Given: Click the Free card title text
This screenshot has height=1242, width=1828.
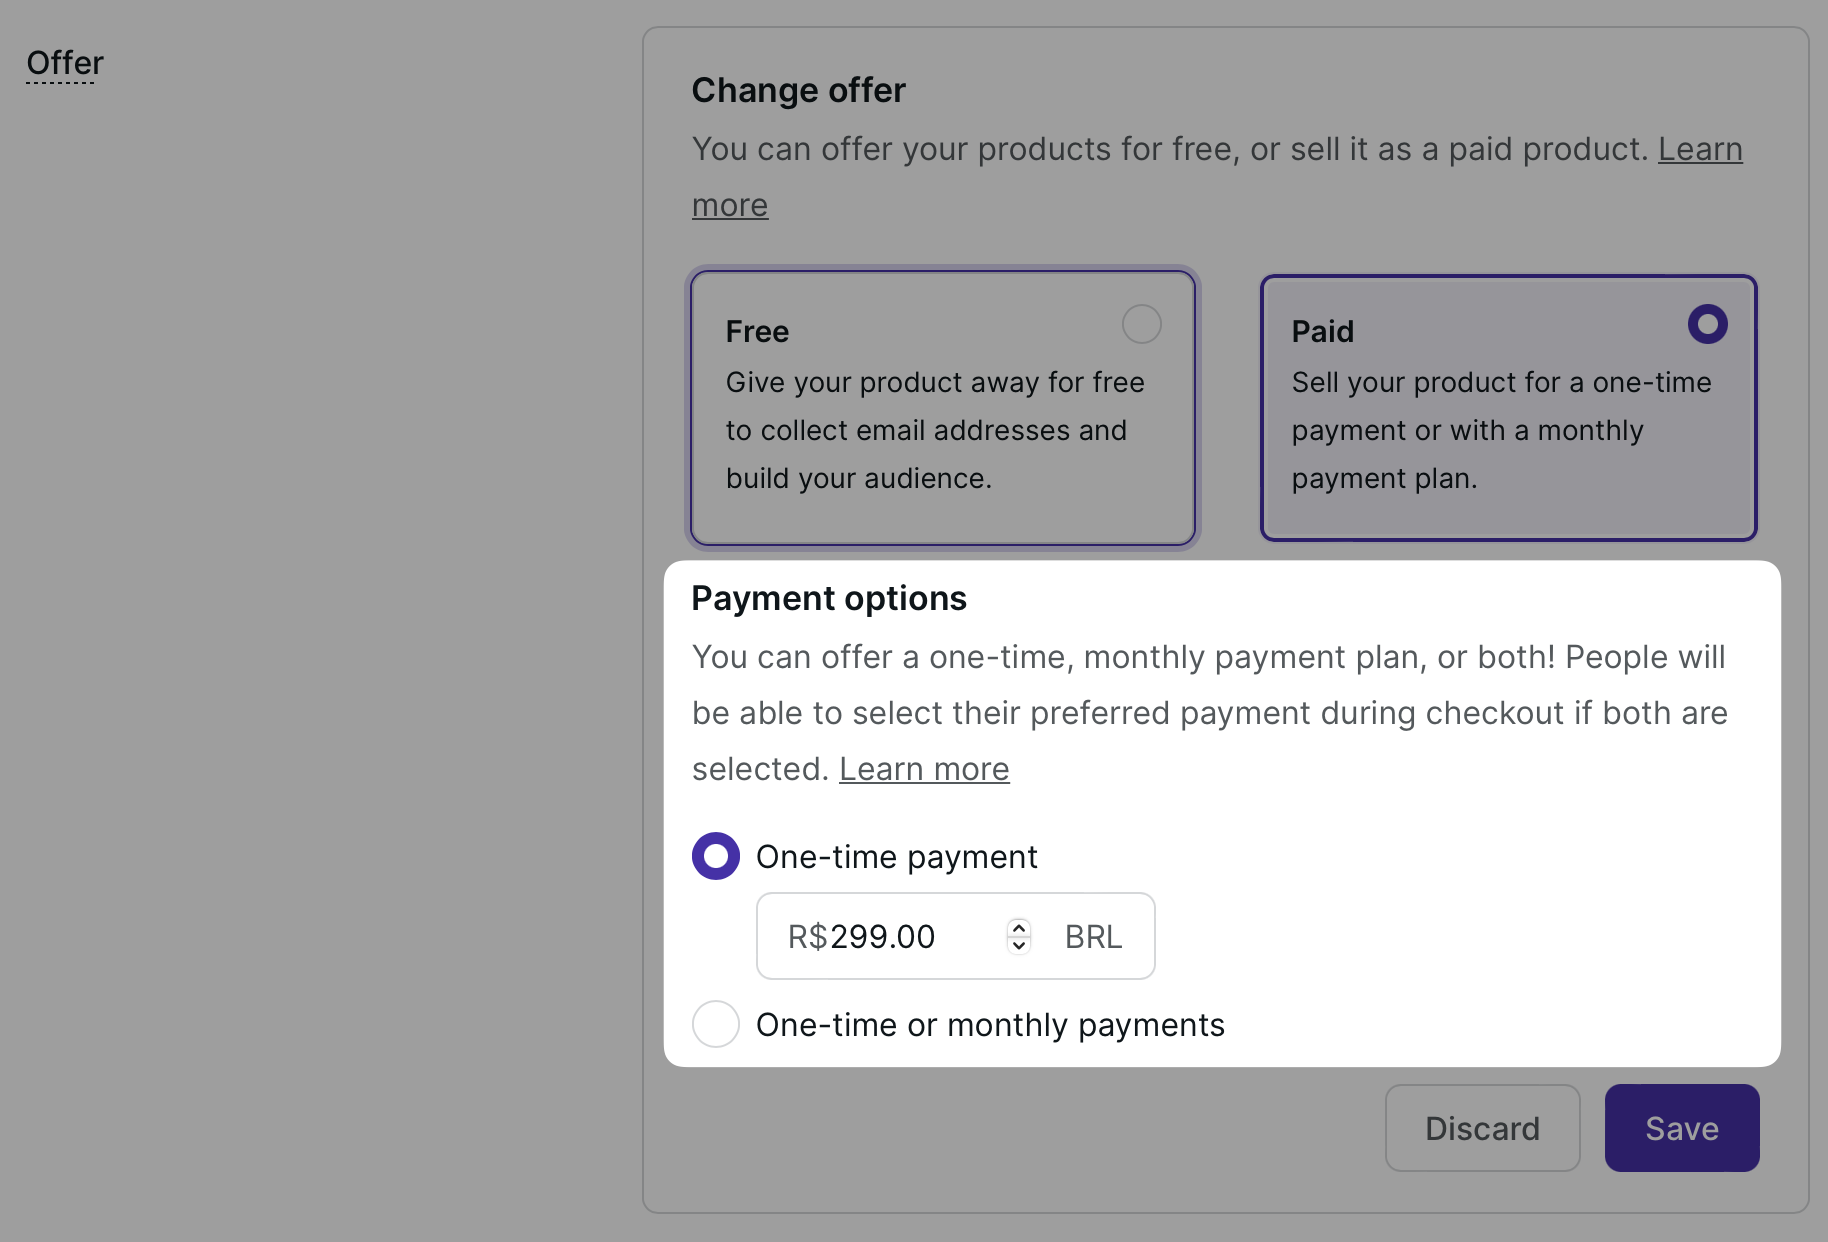Looking at the screenshot, I should [757, 331].
